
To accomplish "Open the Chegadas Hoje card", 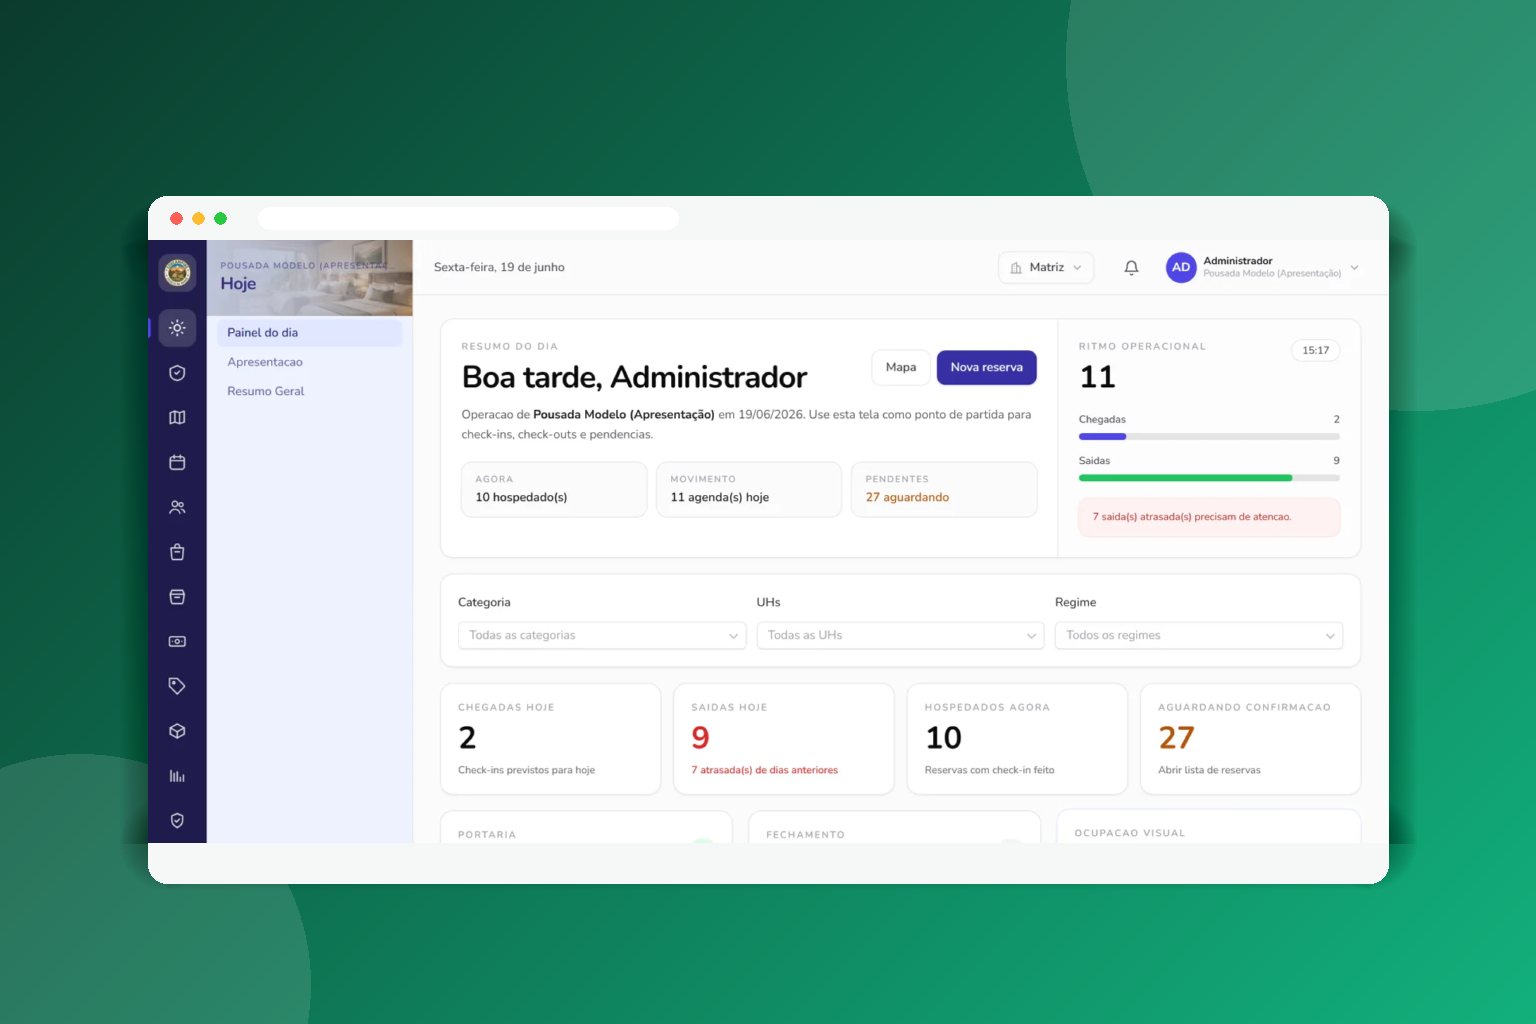I will (550, 739).
